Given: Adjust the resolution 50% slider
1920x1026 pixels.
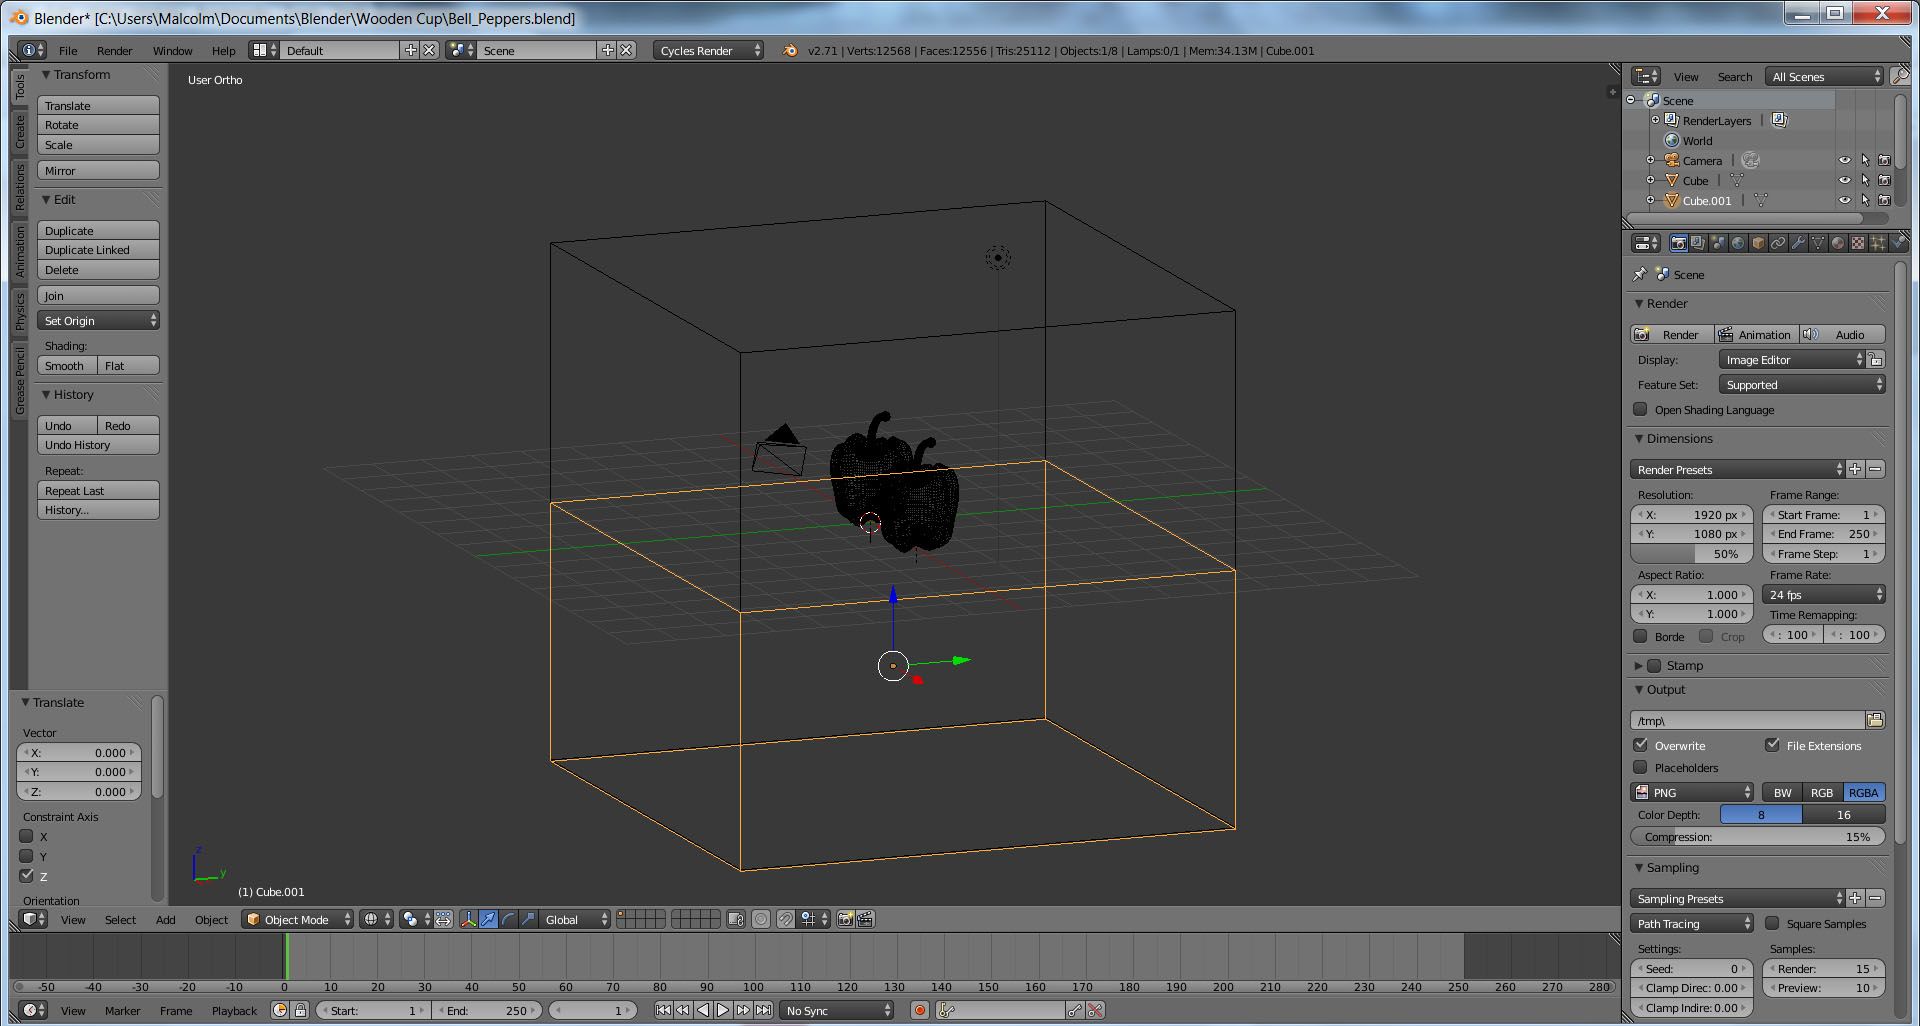Looking at the screenshot, I should [x=1692, y=553].
